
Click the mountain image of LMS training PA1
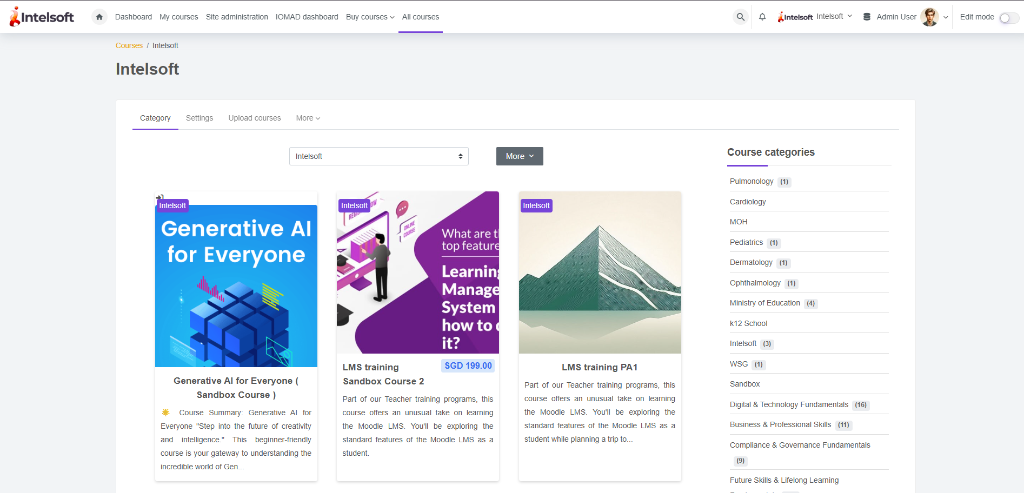tap(600, 272)
